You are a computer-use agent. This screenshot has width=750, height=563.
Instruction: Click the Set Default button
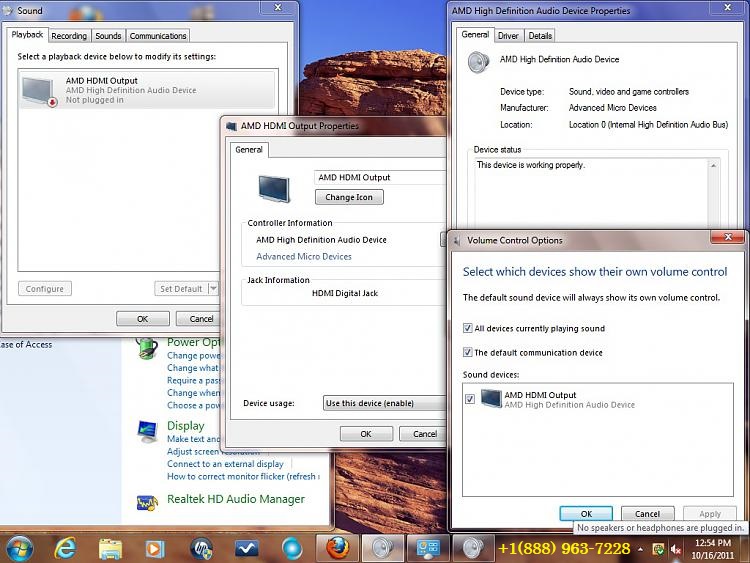click(181, 288)
